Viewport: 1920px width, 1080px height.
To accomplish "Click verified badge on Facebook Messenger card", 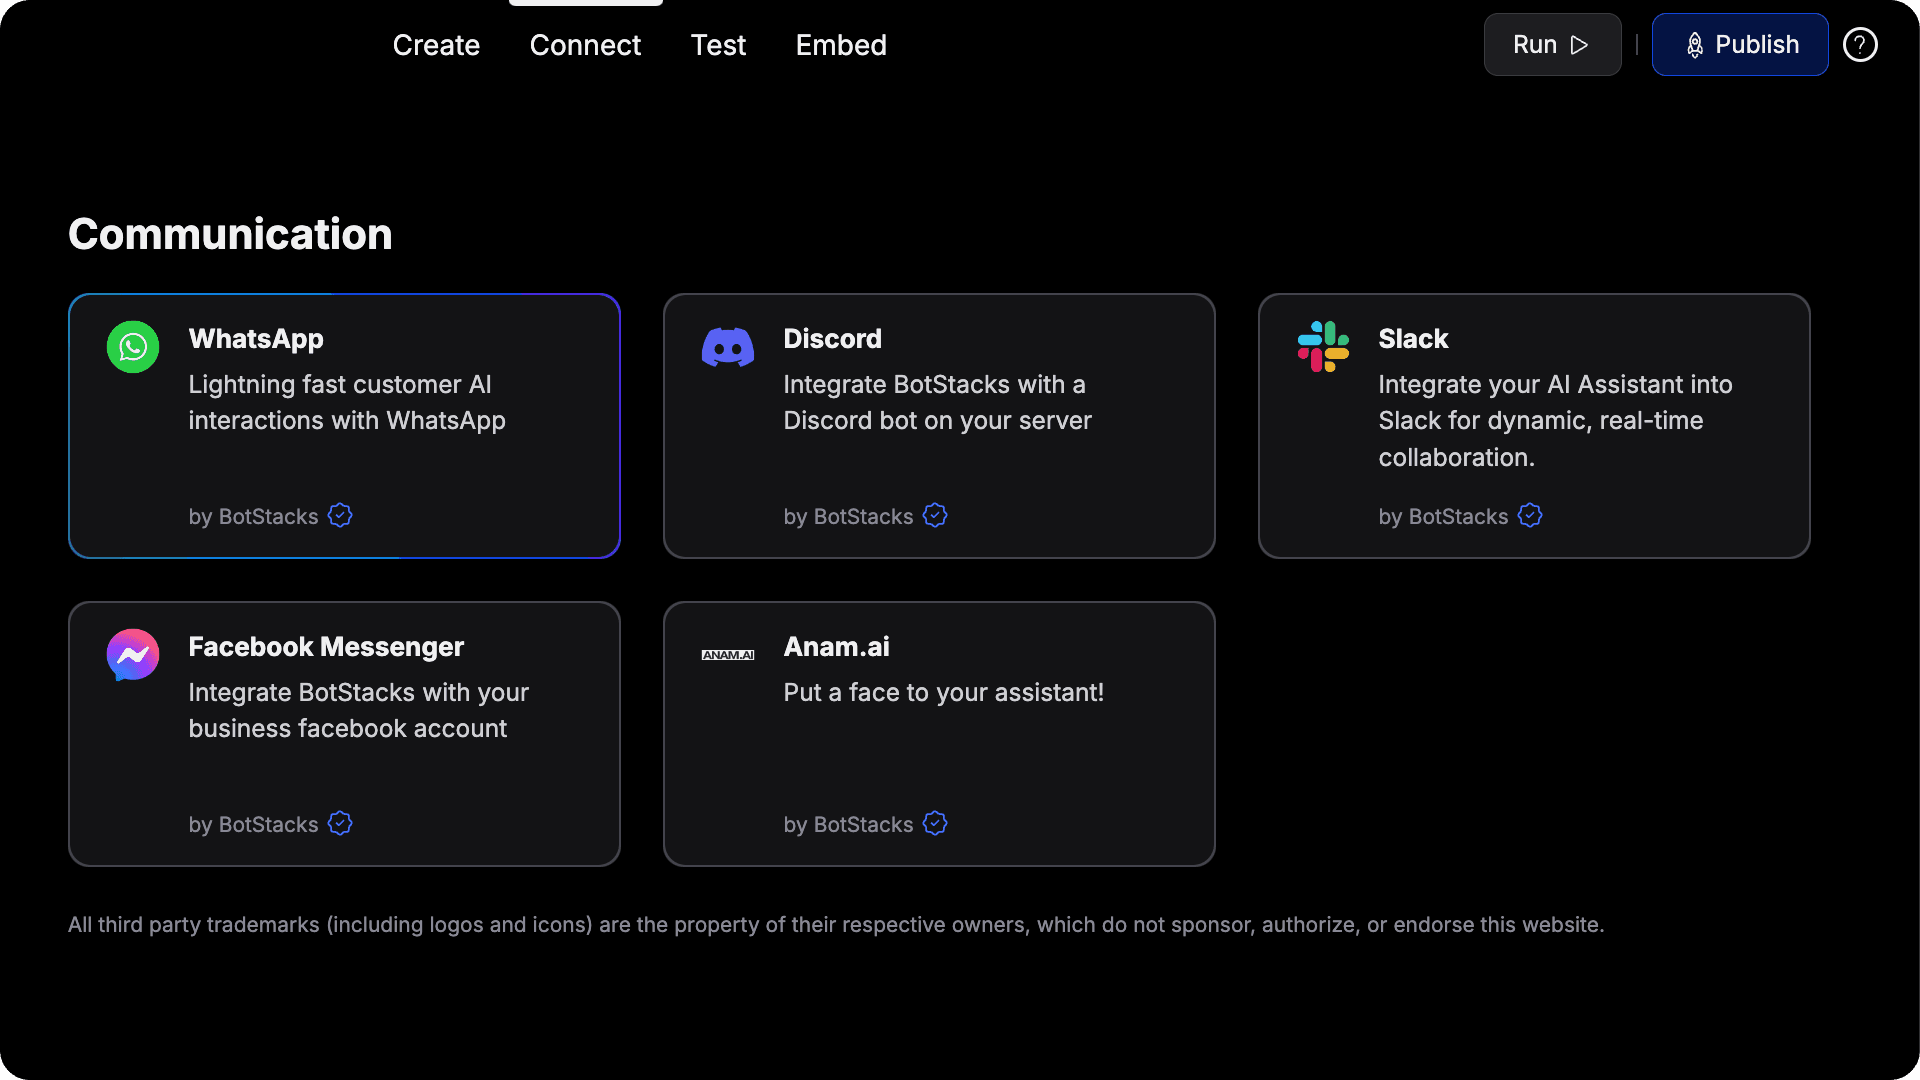I will (x=340, y=824).
